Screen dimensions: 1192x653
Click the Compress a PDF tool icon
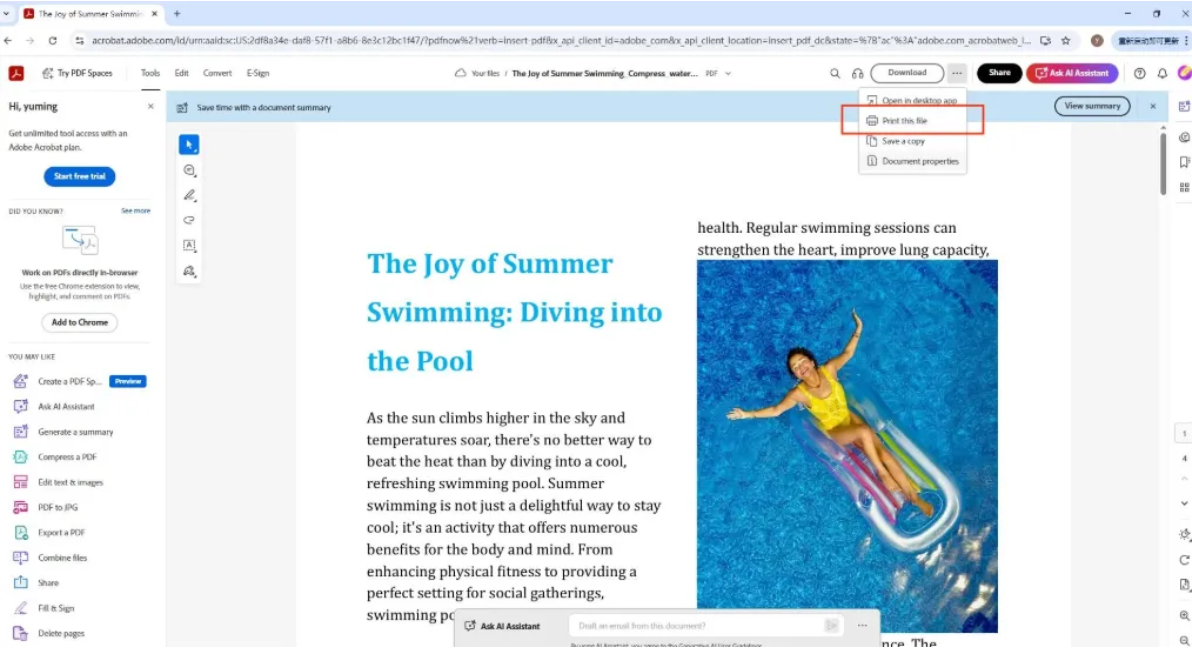[x=21, y=457]
